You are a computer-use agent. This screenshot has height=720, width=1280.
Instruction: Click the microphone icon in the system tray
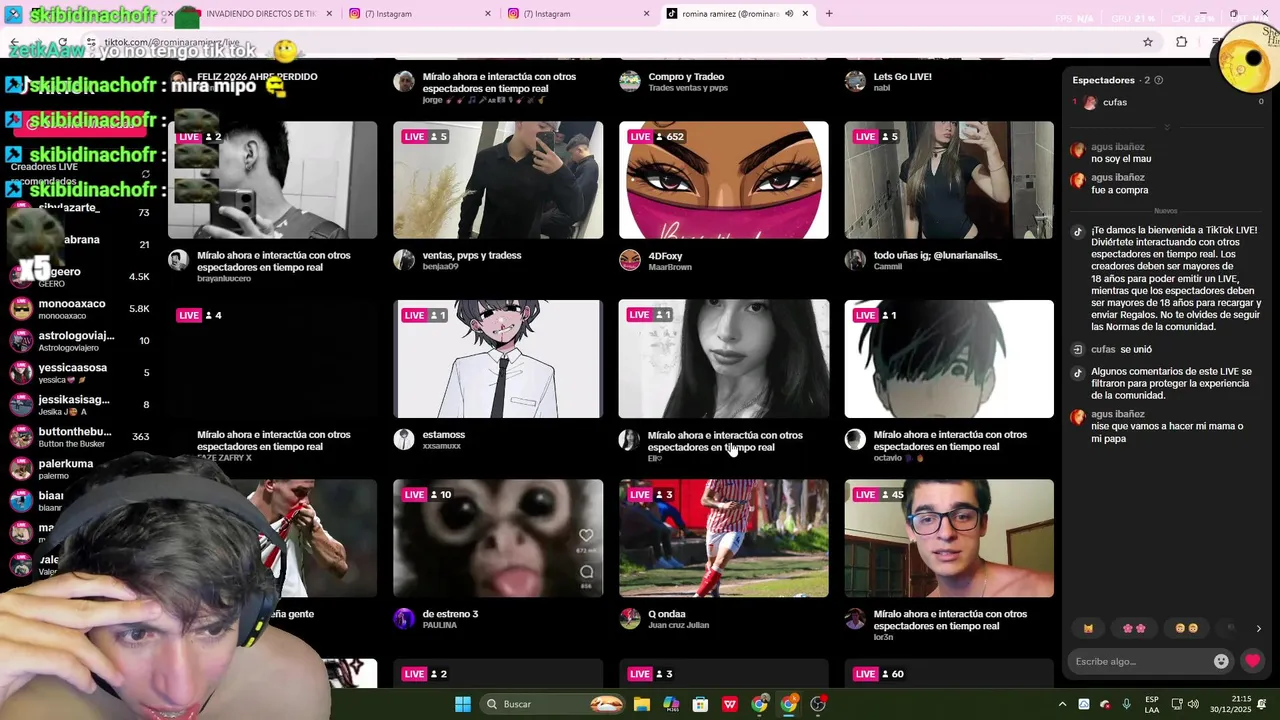click(1126, 704)
